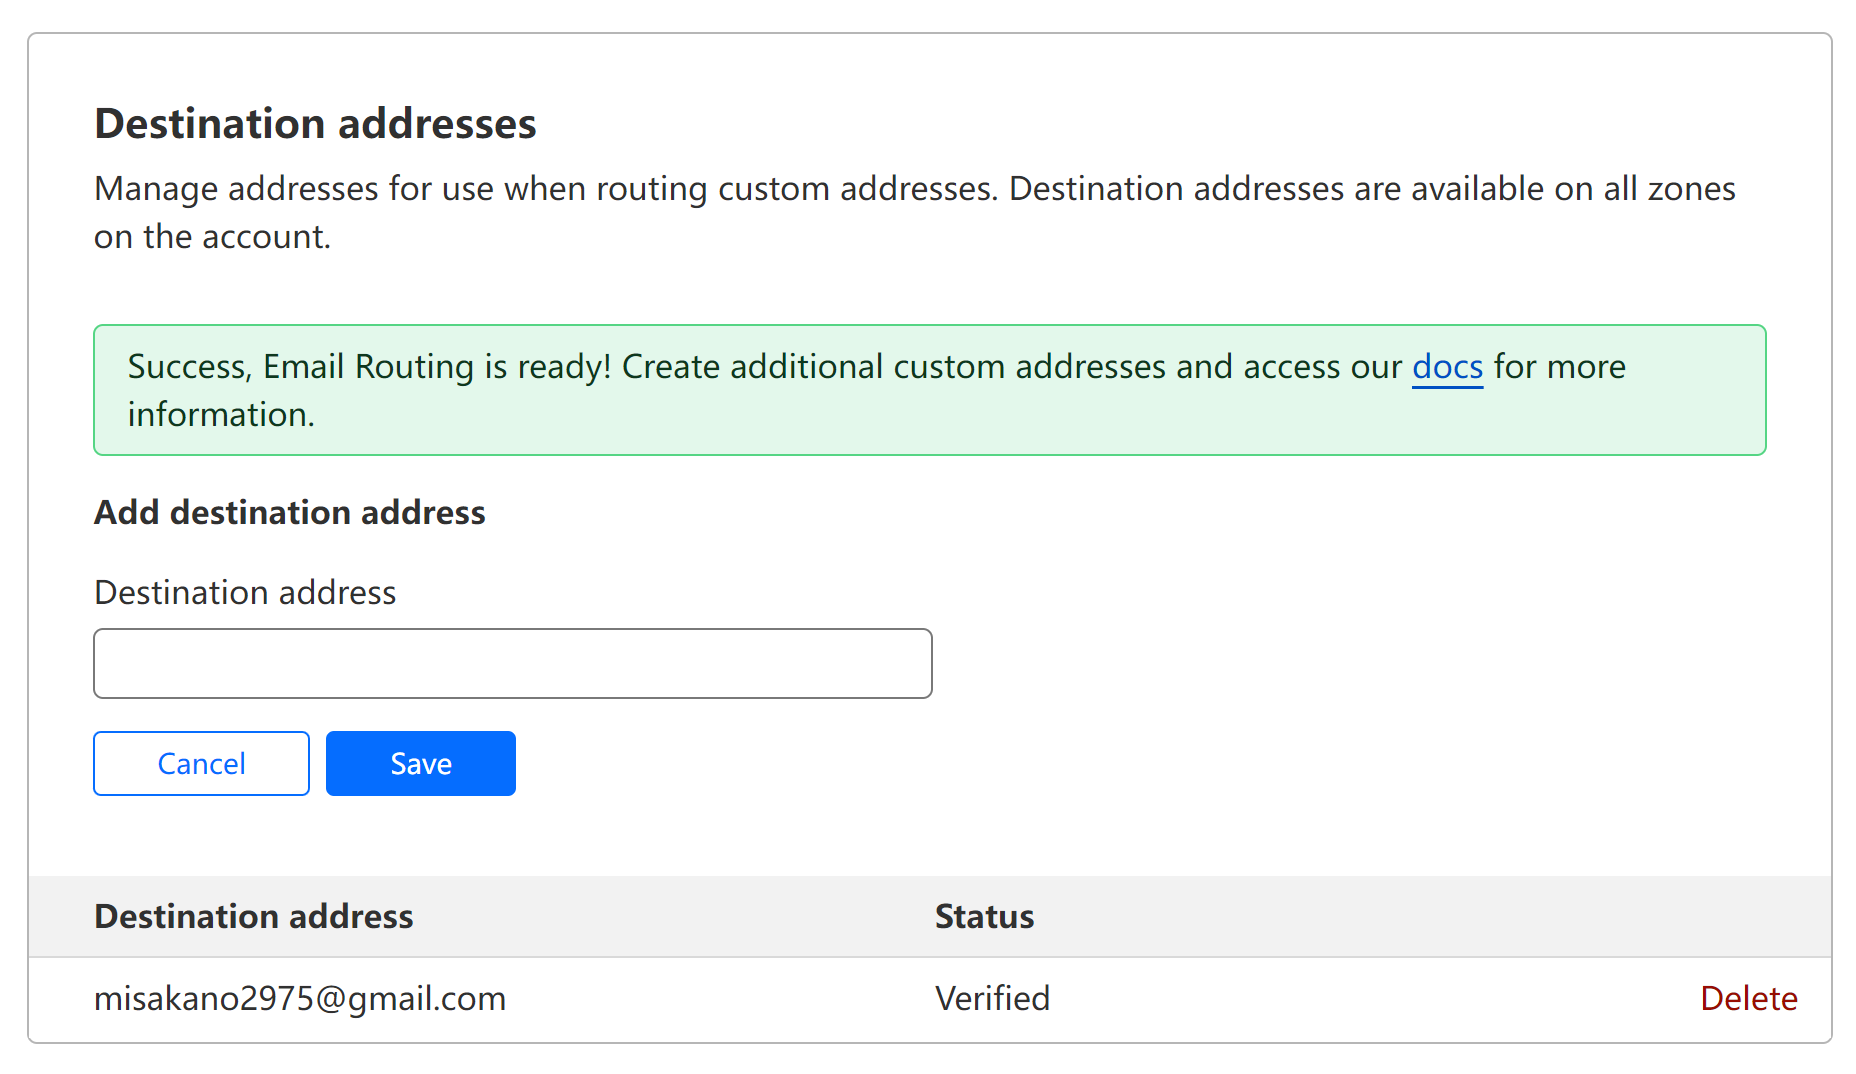Click the word Success in green banner
1856x1074 pixels.
[x=186, y=367]
